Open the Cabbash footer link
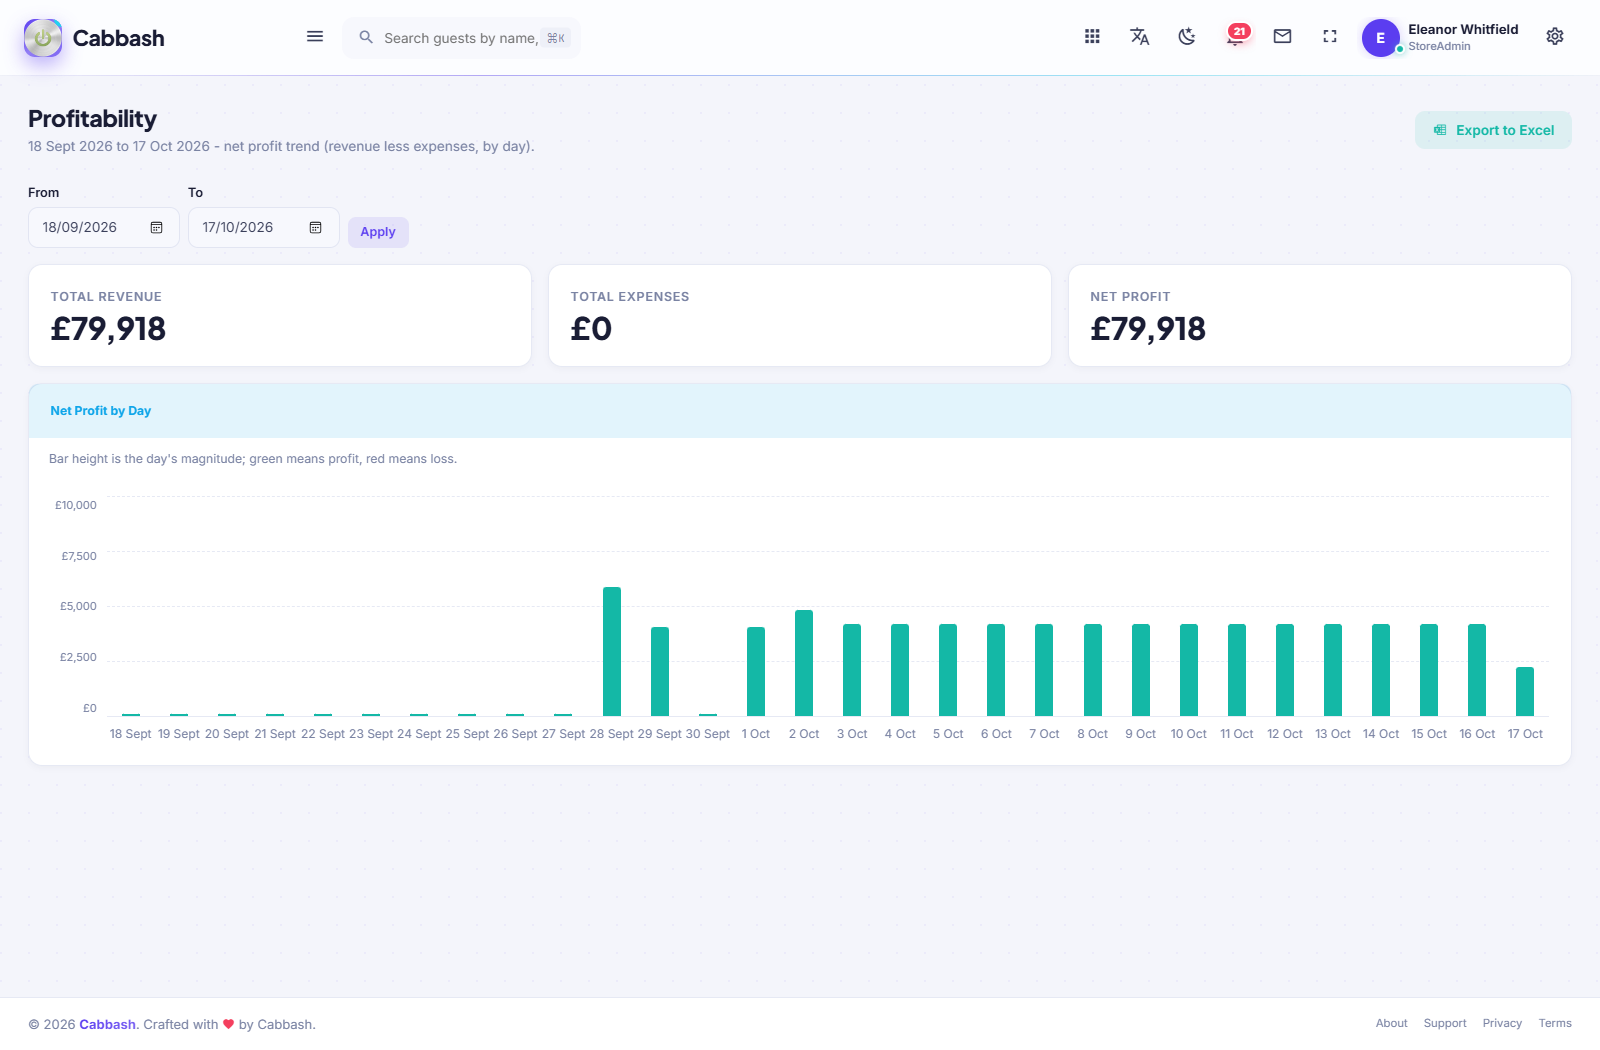The width and height of the screenshot is (1600, 1050). coord(107,1024)
